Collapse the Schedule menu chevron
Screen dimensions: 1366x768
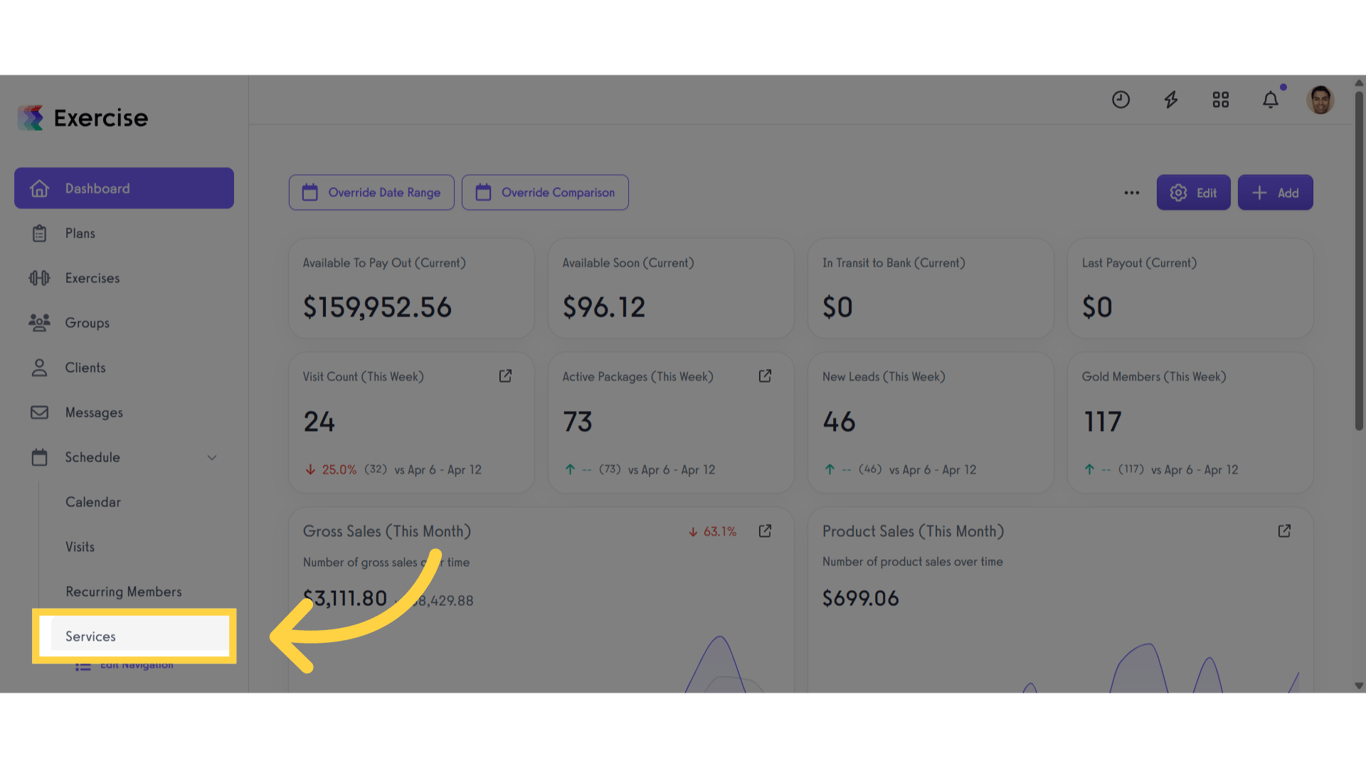(212, 458)
